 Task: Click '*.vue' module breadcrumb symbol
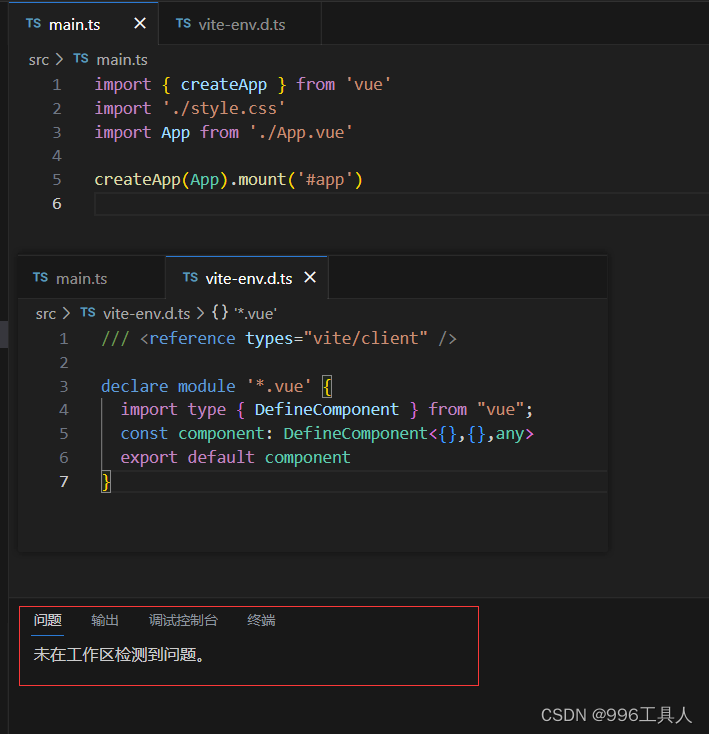coord(255,314)
